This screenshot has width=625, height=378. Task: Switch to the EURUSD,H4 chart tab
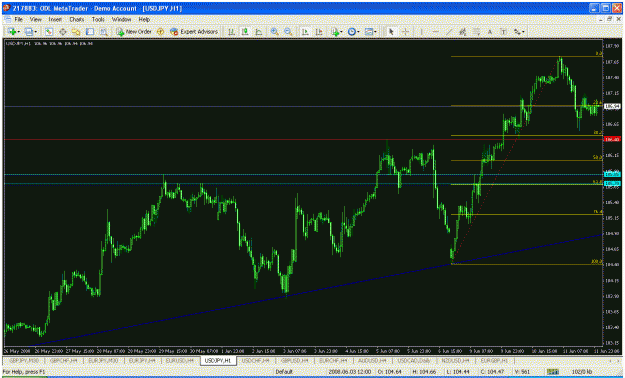(179, 360)
